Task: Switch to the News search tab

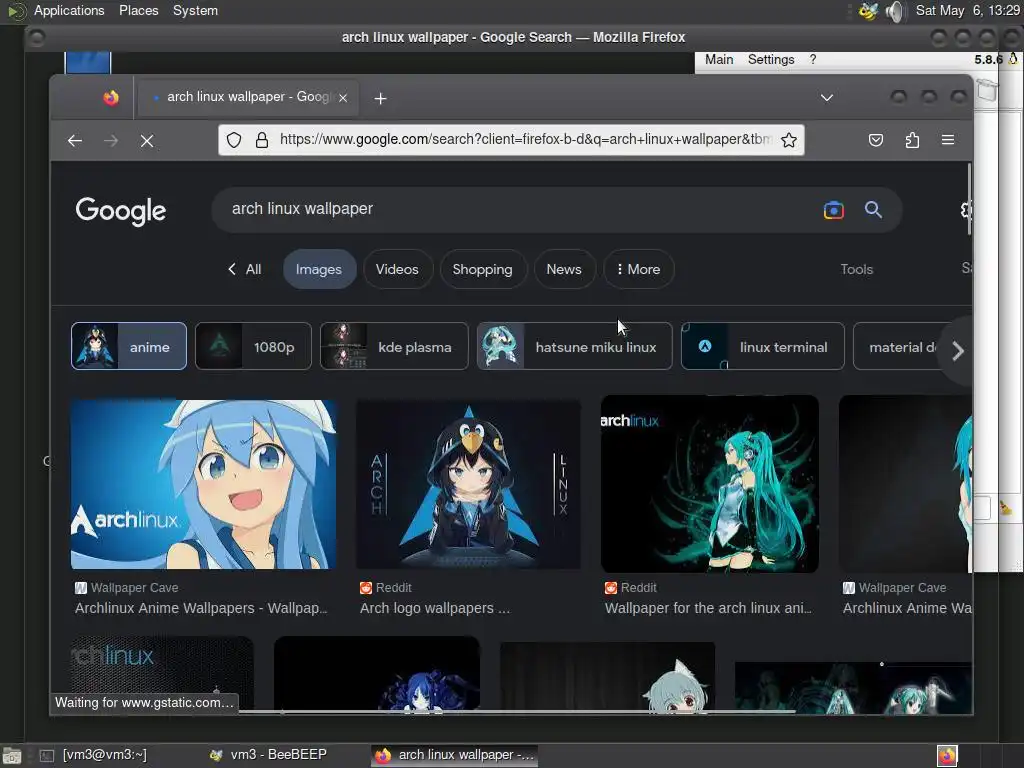Action: [564, 269]
